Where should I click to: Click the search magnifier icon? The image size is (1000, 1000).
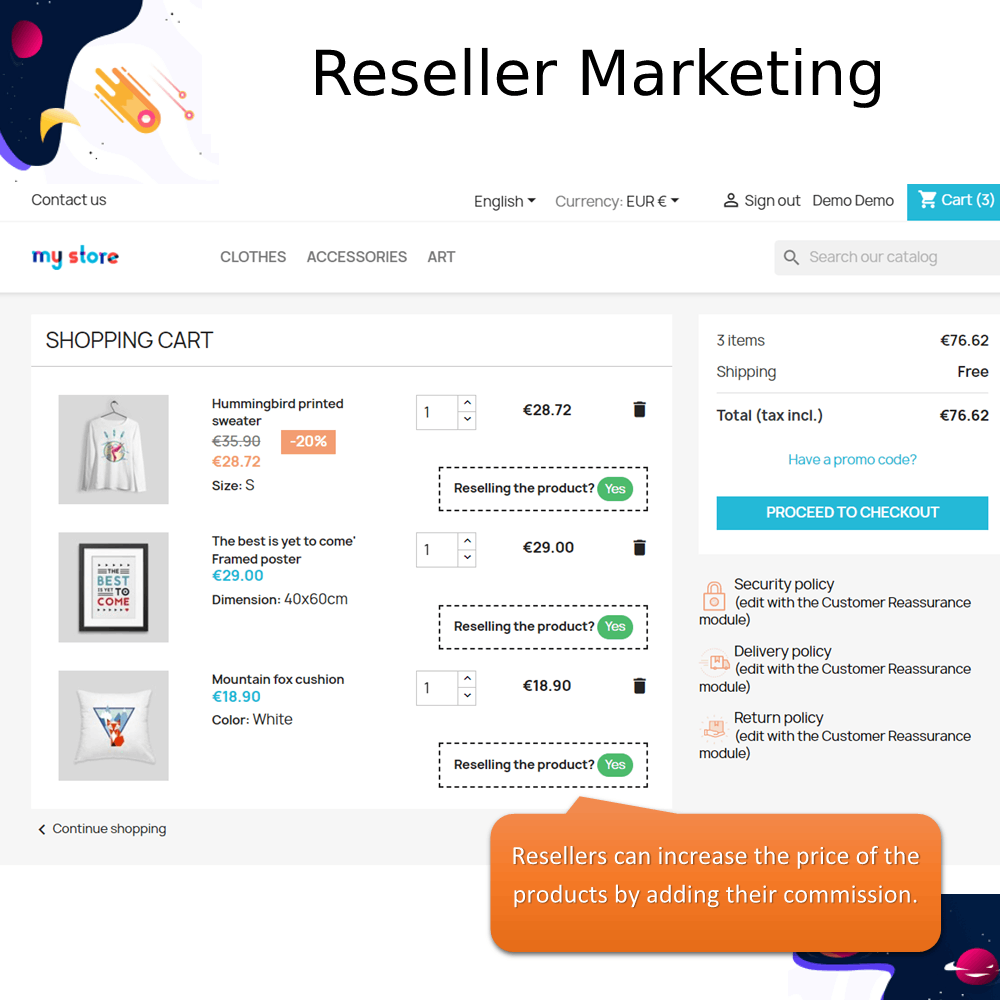(791, 257)
